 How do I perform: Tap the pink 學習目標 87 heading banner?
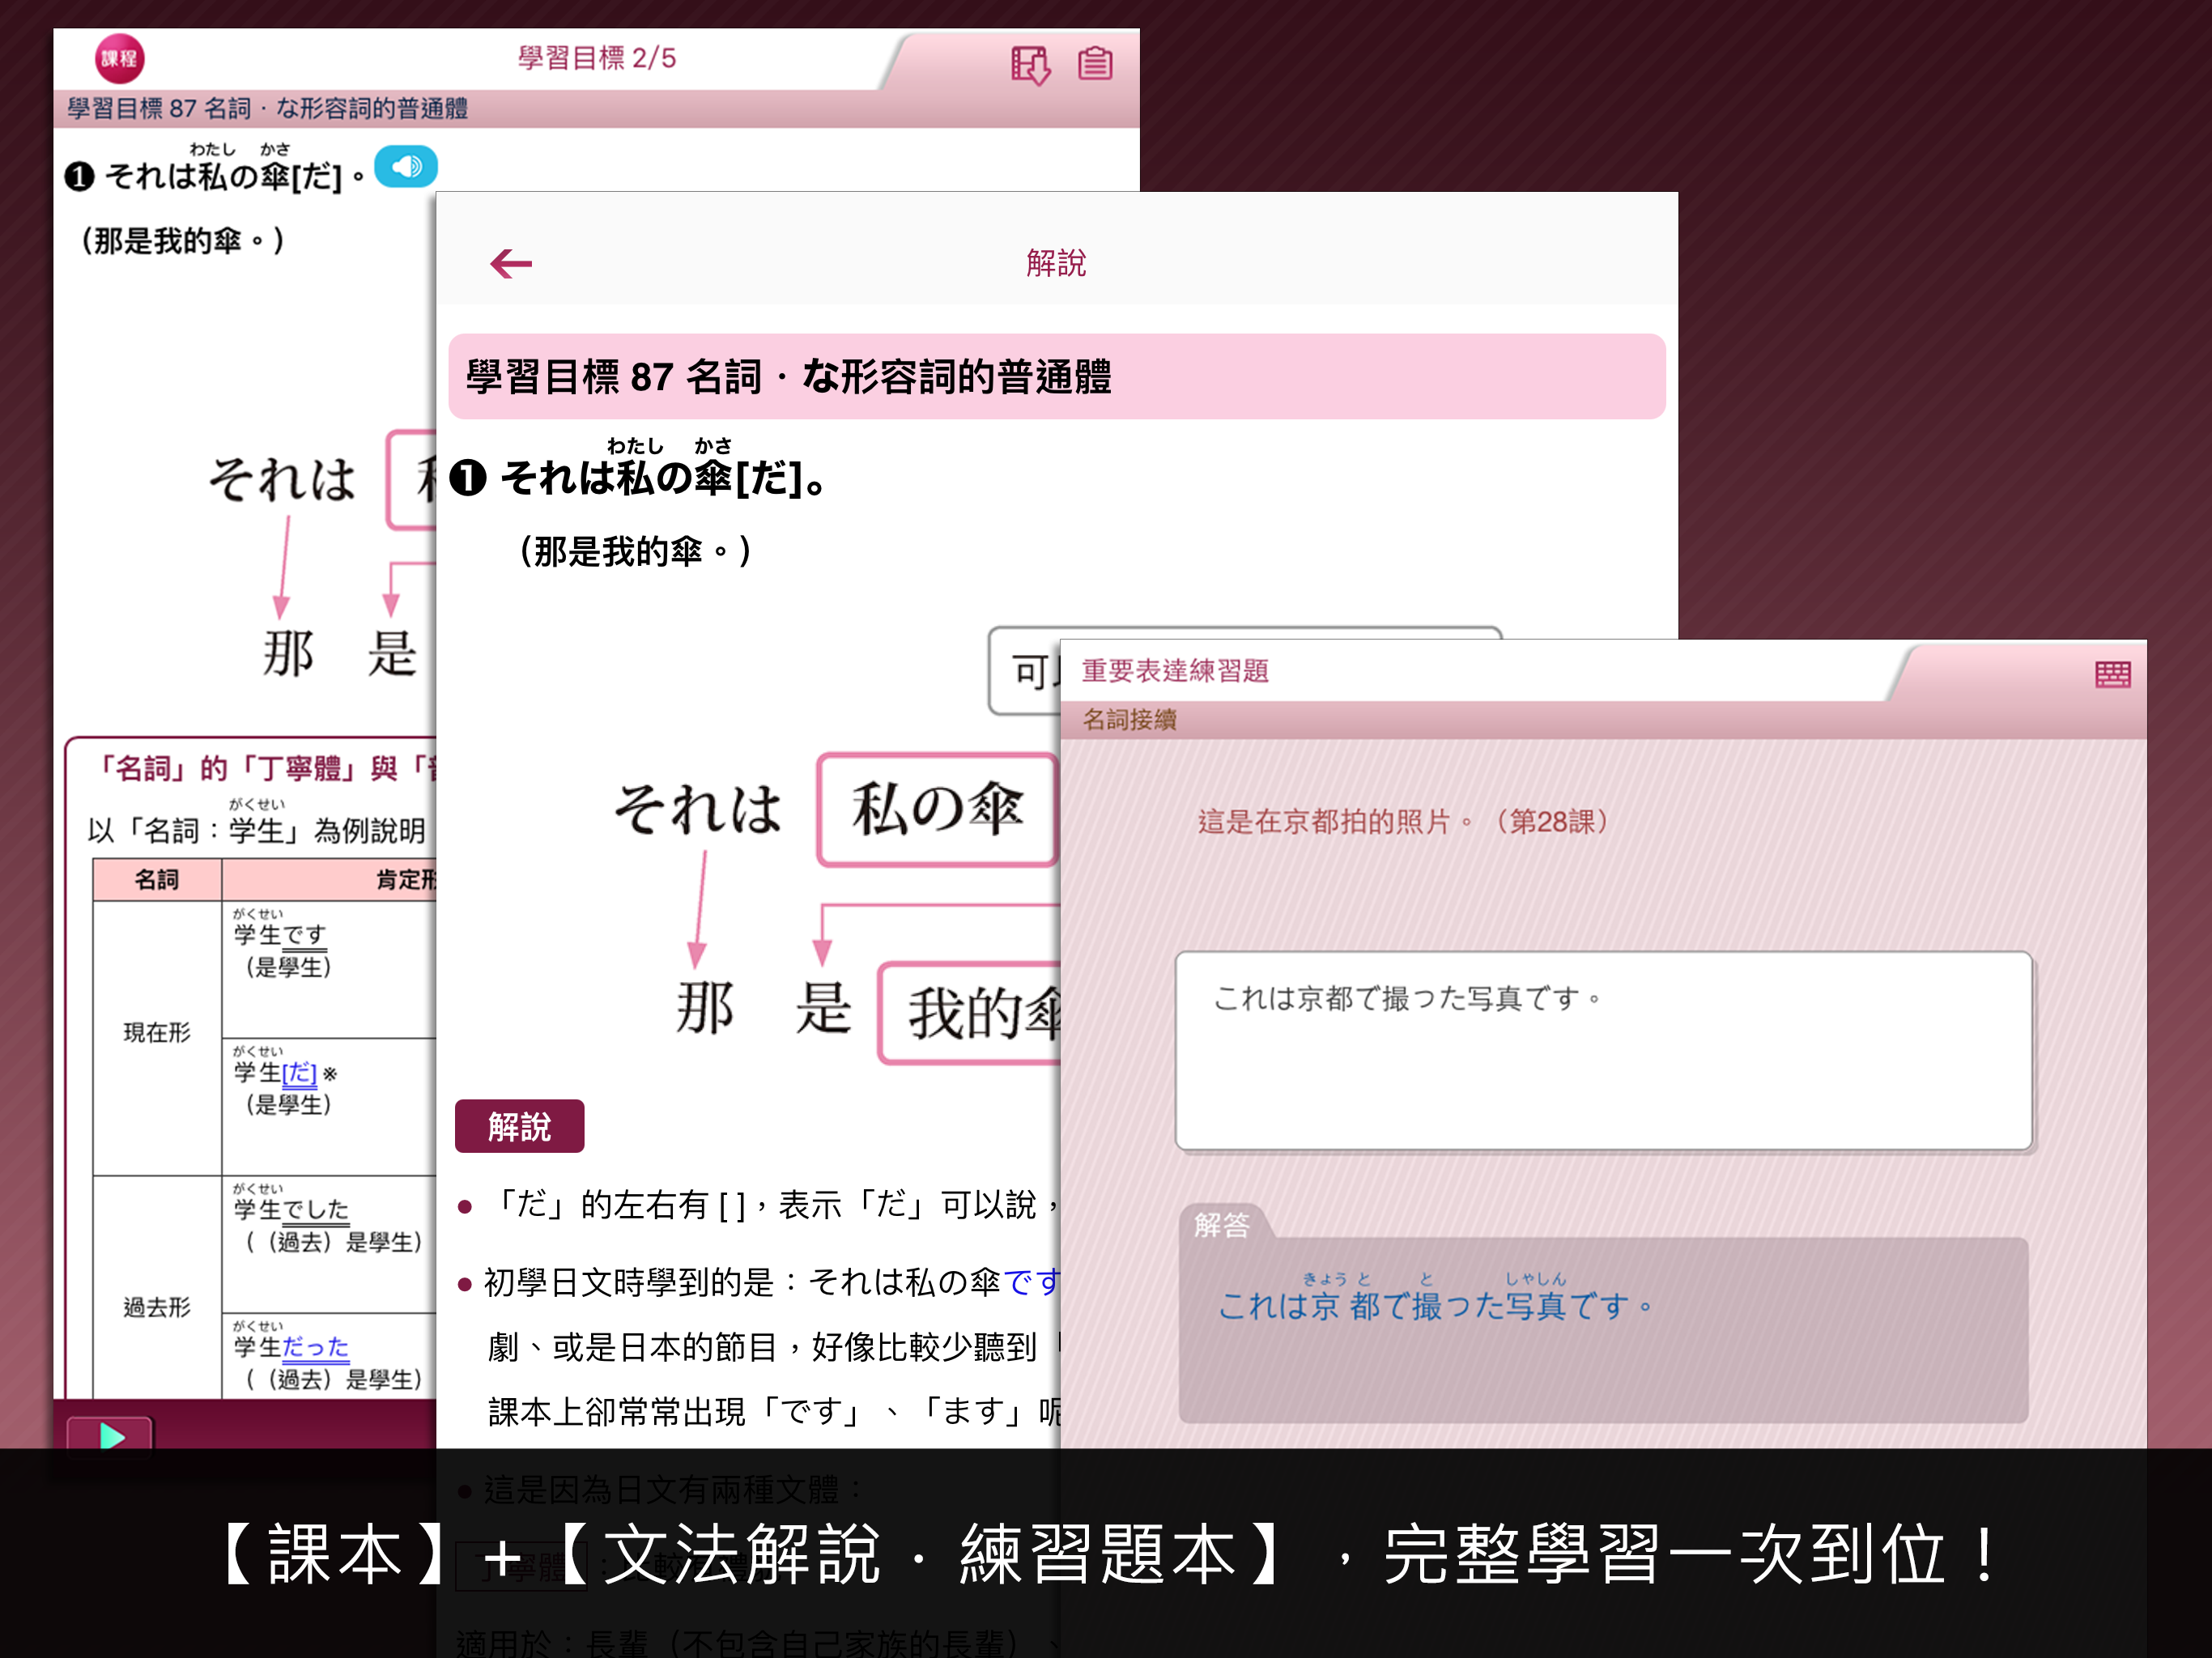1056,377
